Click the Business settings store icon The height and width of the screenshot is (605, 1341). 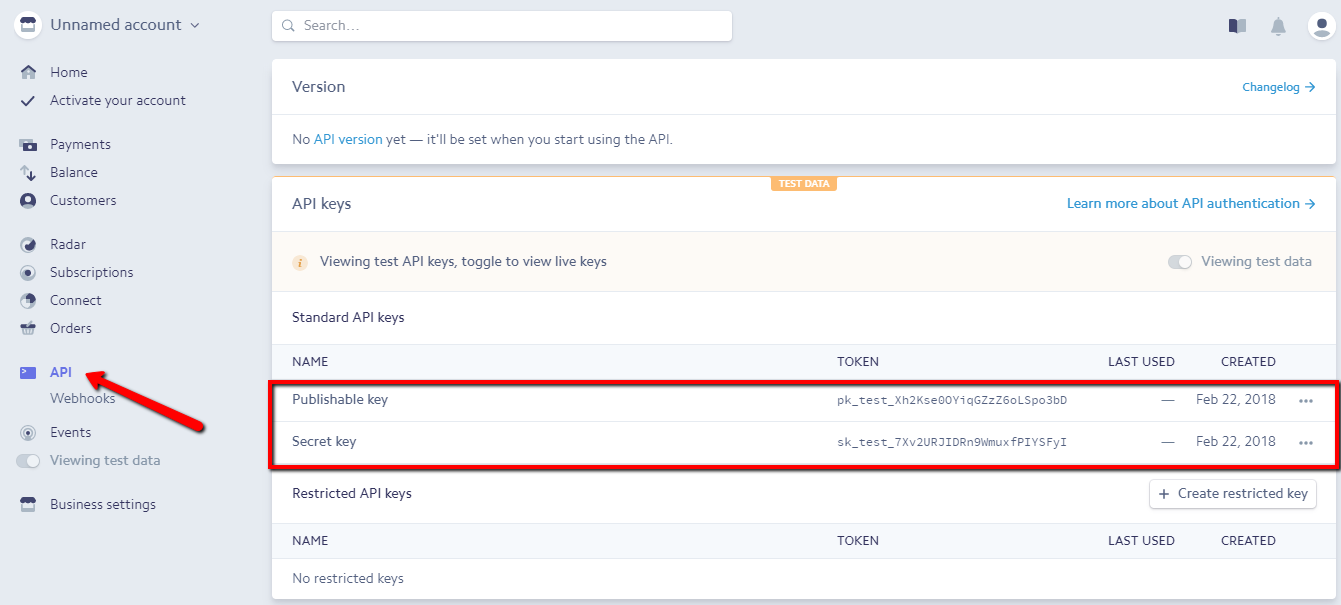click(28, 505)
